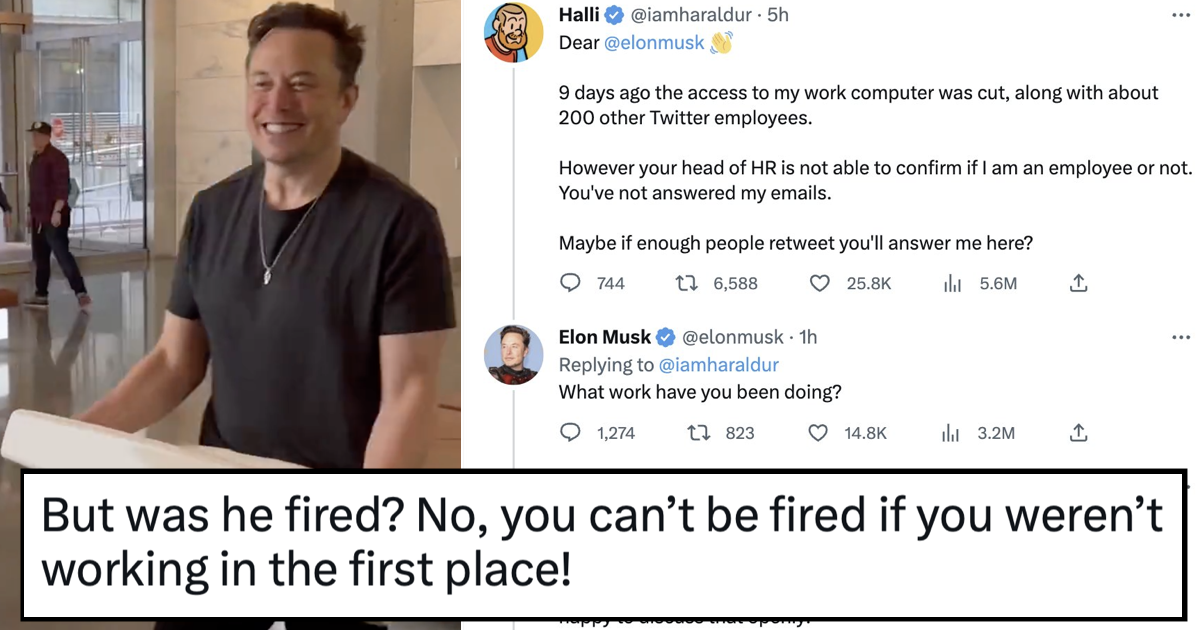Reply to Elon Musk's tweet
Image resolution: width=1200 pixels, height=630 pixels.
pos(570,433)
